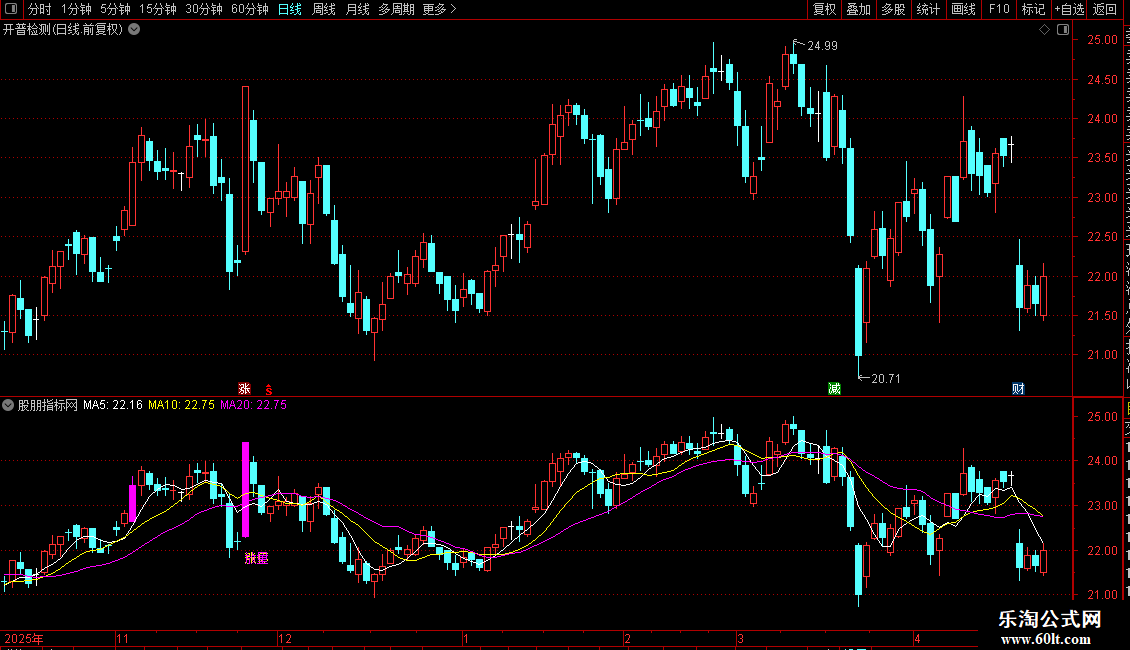Add stock to watchlist with +自选
Viewport: 1130px width, 650px height.
pyautogui.click(x=1069, y=9)
